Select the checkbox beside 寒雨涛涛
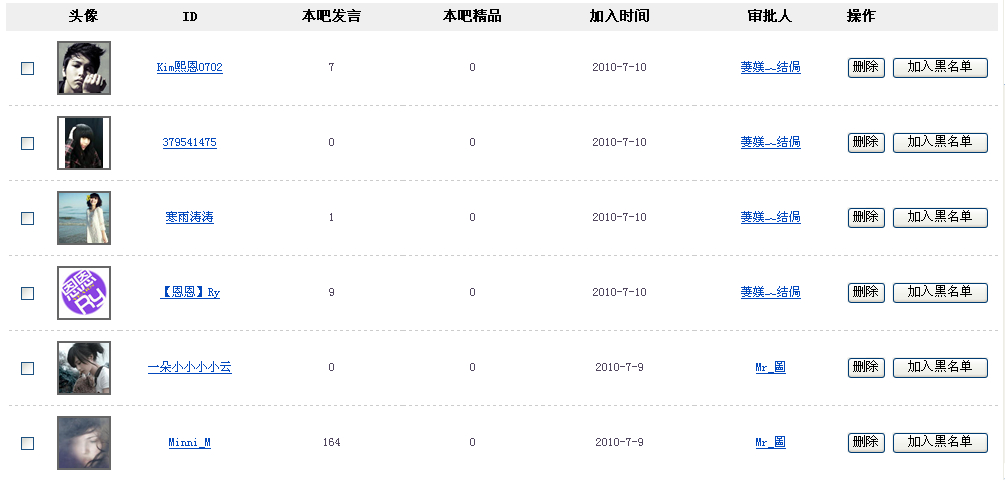1005x480 pixels. (x=28, y=219)
